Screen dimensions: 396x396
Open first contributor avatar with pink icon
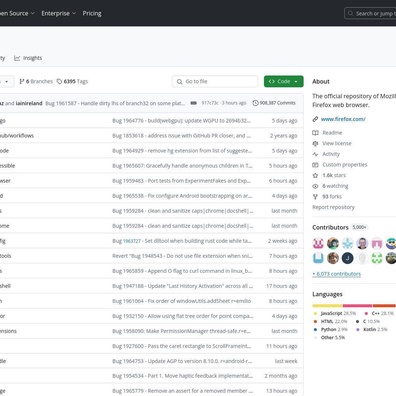click(318, 243)
